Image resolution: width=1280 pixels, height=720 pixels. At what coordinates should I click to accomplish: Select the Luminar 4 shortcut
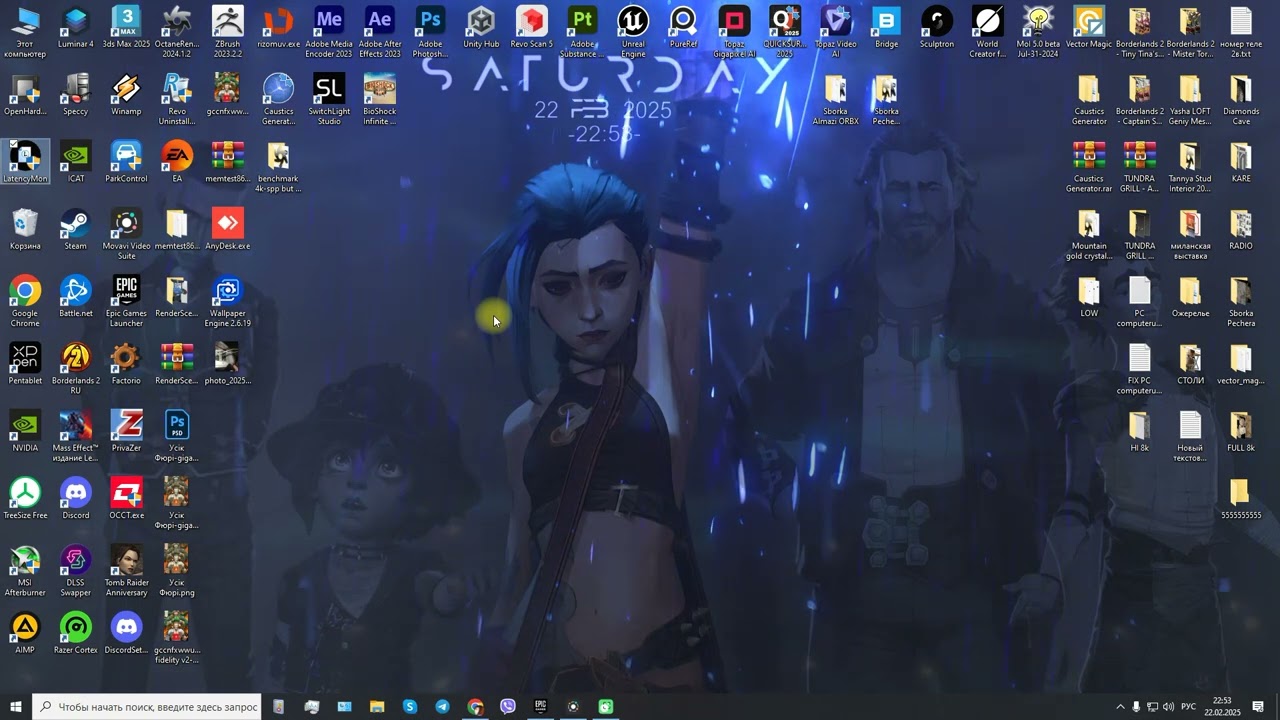[75, 29]
